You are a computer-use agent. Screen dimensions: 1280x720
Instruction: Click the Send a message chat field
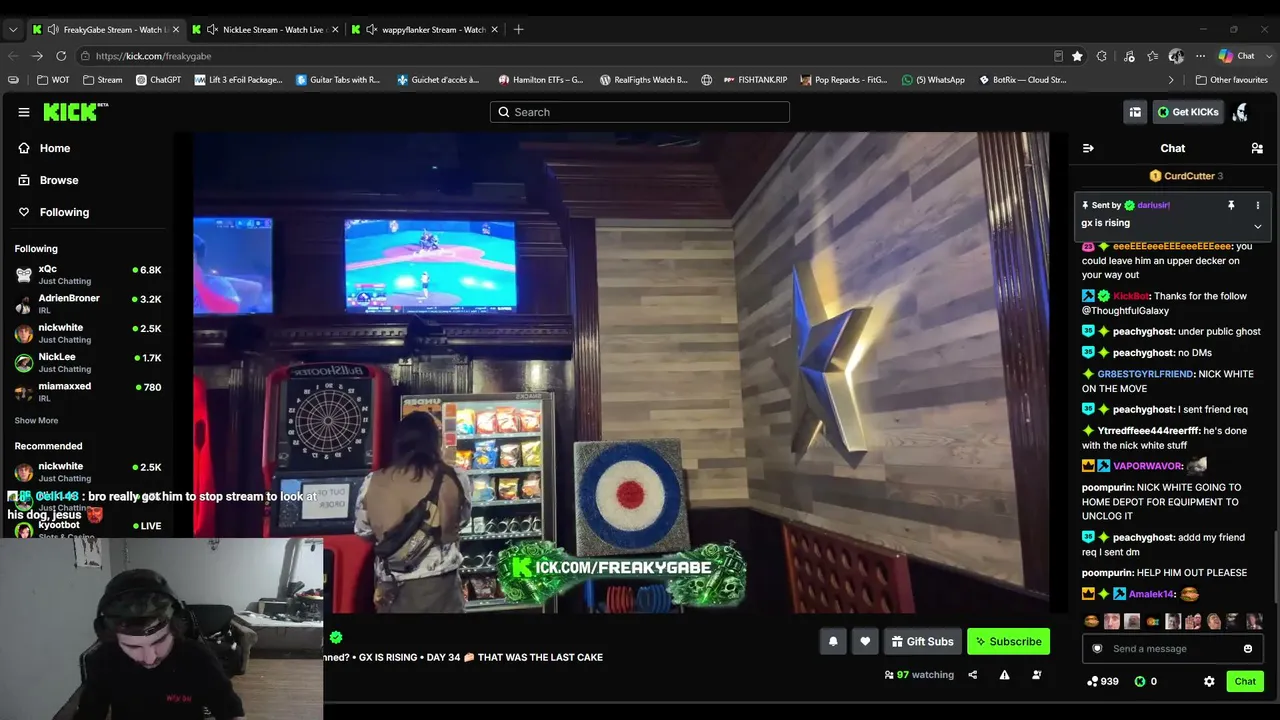pyautogui.click(x=1172, y=649)
